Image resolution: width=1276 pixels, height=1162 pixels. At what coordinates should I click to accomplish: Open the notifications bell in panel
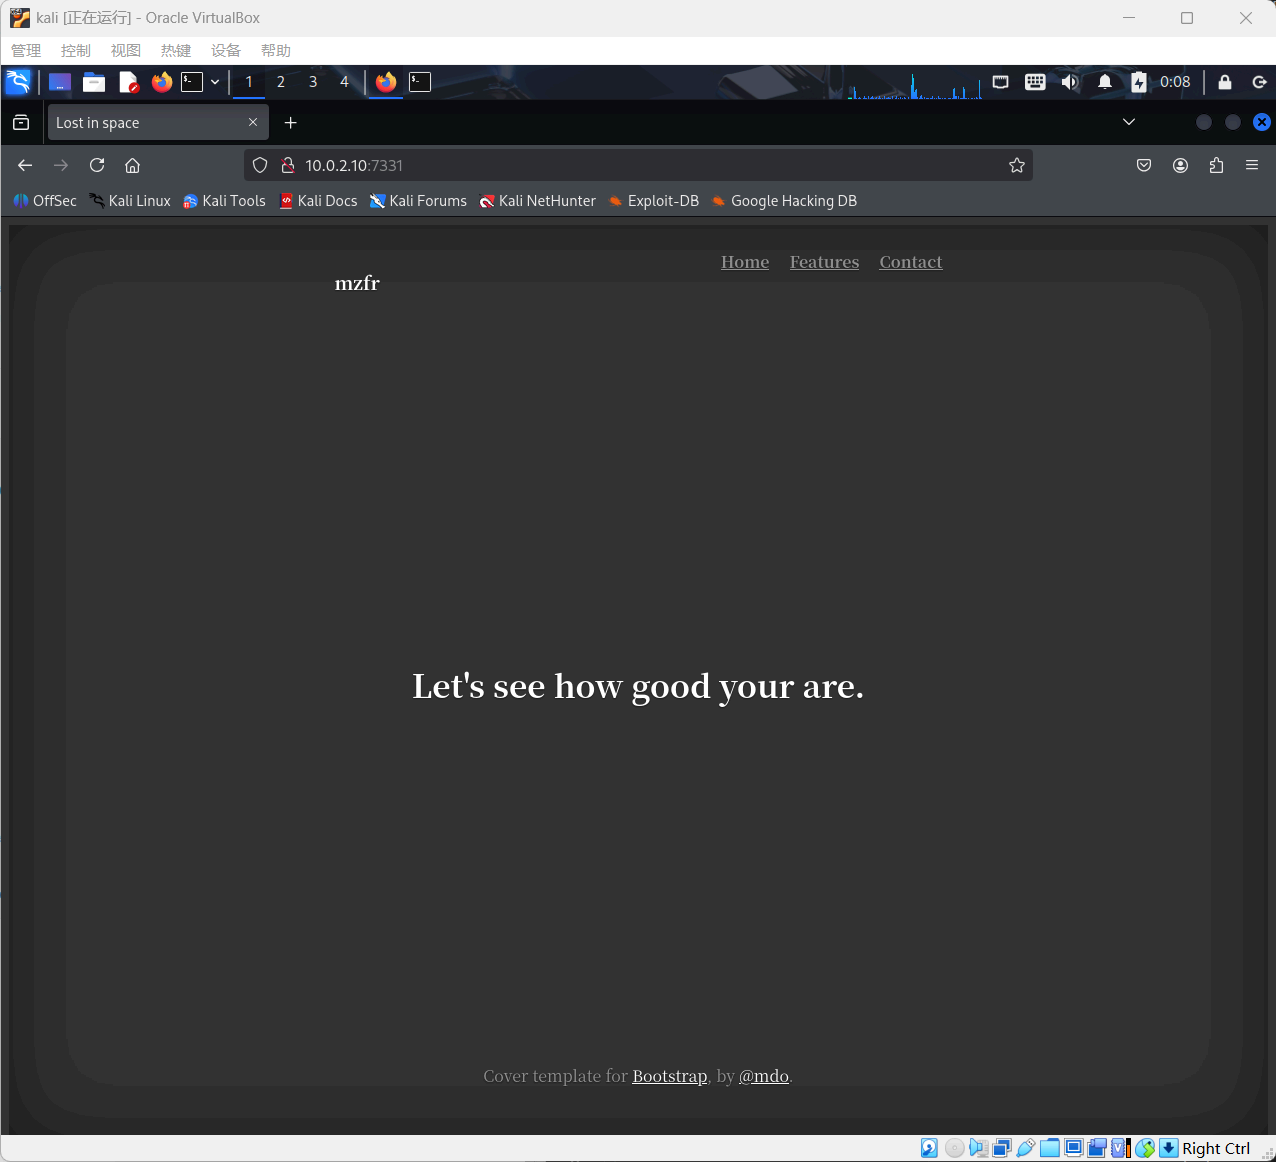pos(1105,82)
